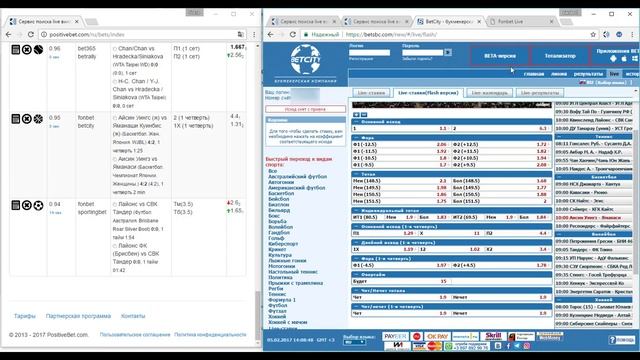Image resolution: width=640 pixels, height=360 pixels.
Task: Click the Instagram icon in the BetCity footer
Action: click(x=527, y=346)
